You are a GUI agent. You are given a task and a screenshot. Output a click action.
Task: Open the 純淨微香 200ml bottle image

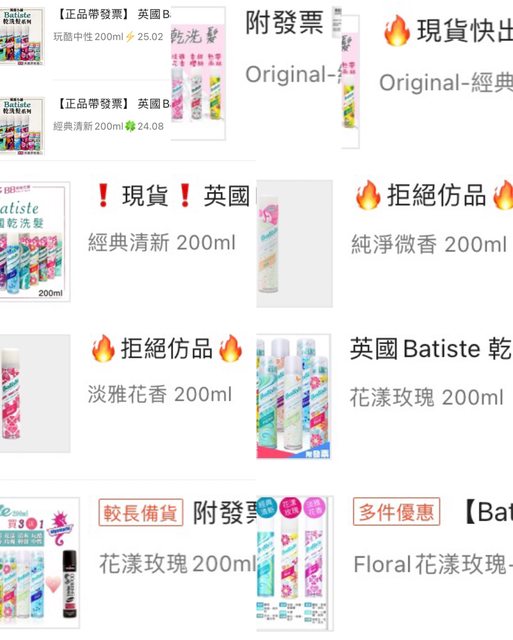click(294, 243)
